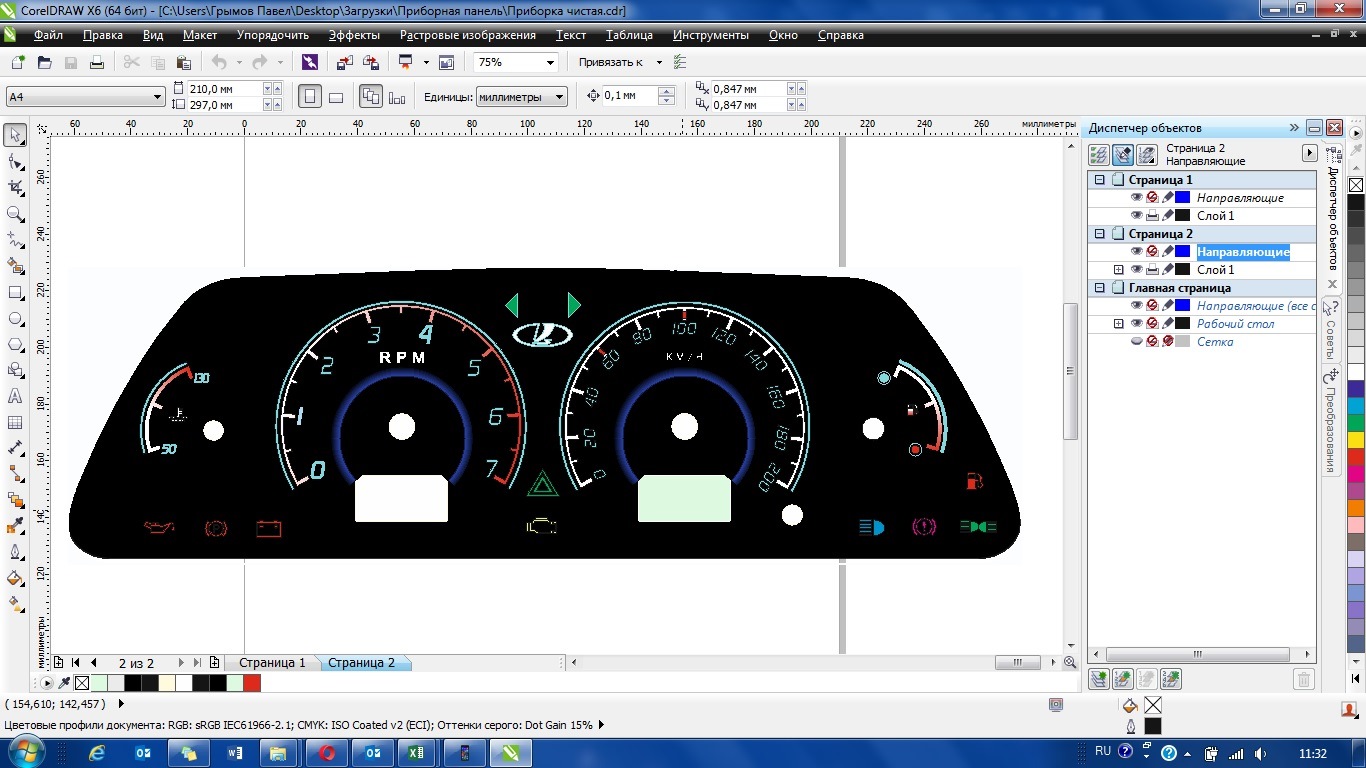Collapse the Главная страница node
The width and height of the screenshot is (1366, 768).
(1100, 288)
